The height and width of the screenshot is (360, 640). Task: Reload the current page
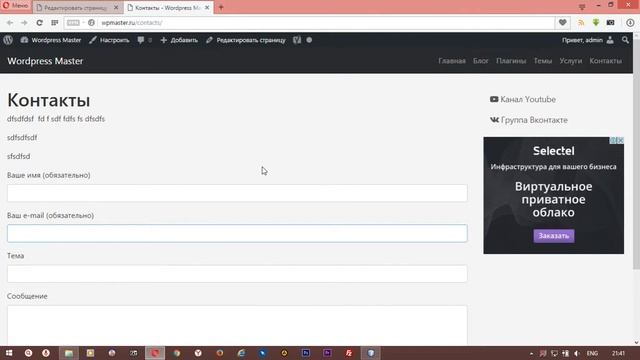tap(39, 23)
